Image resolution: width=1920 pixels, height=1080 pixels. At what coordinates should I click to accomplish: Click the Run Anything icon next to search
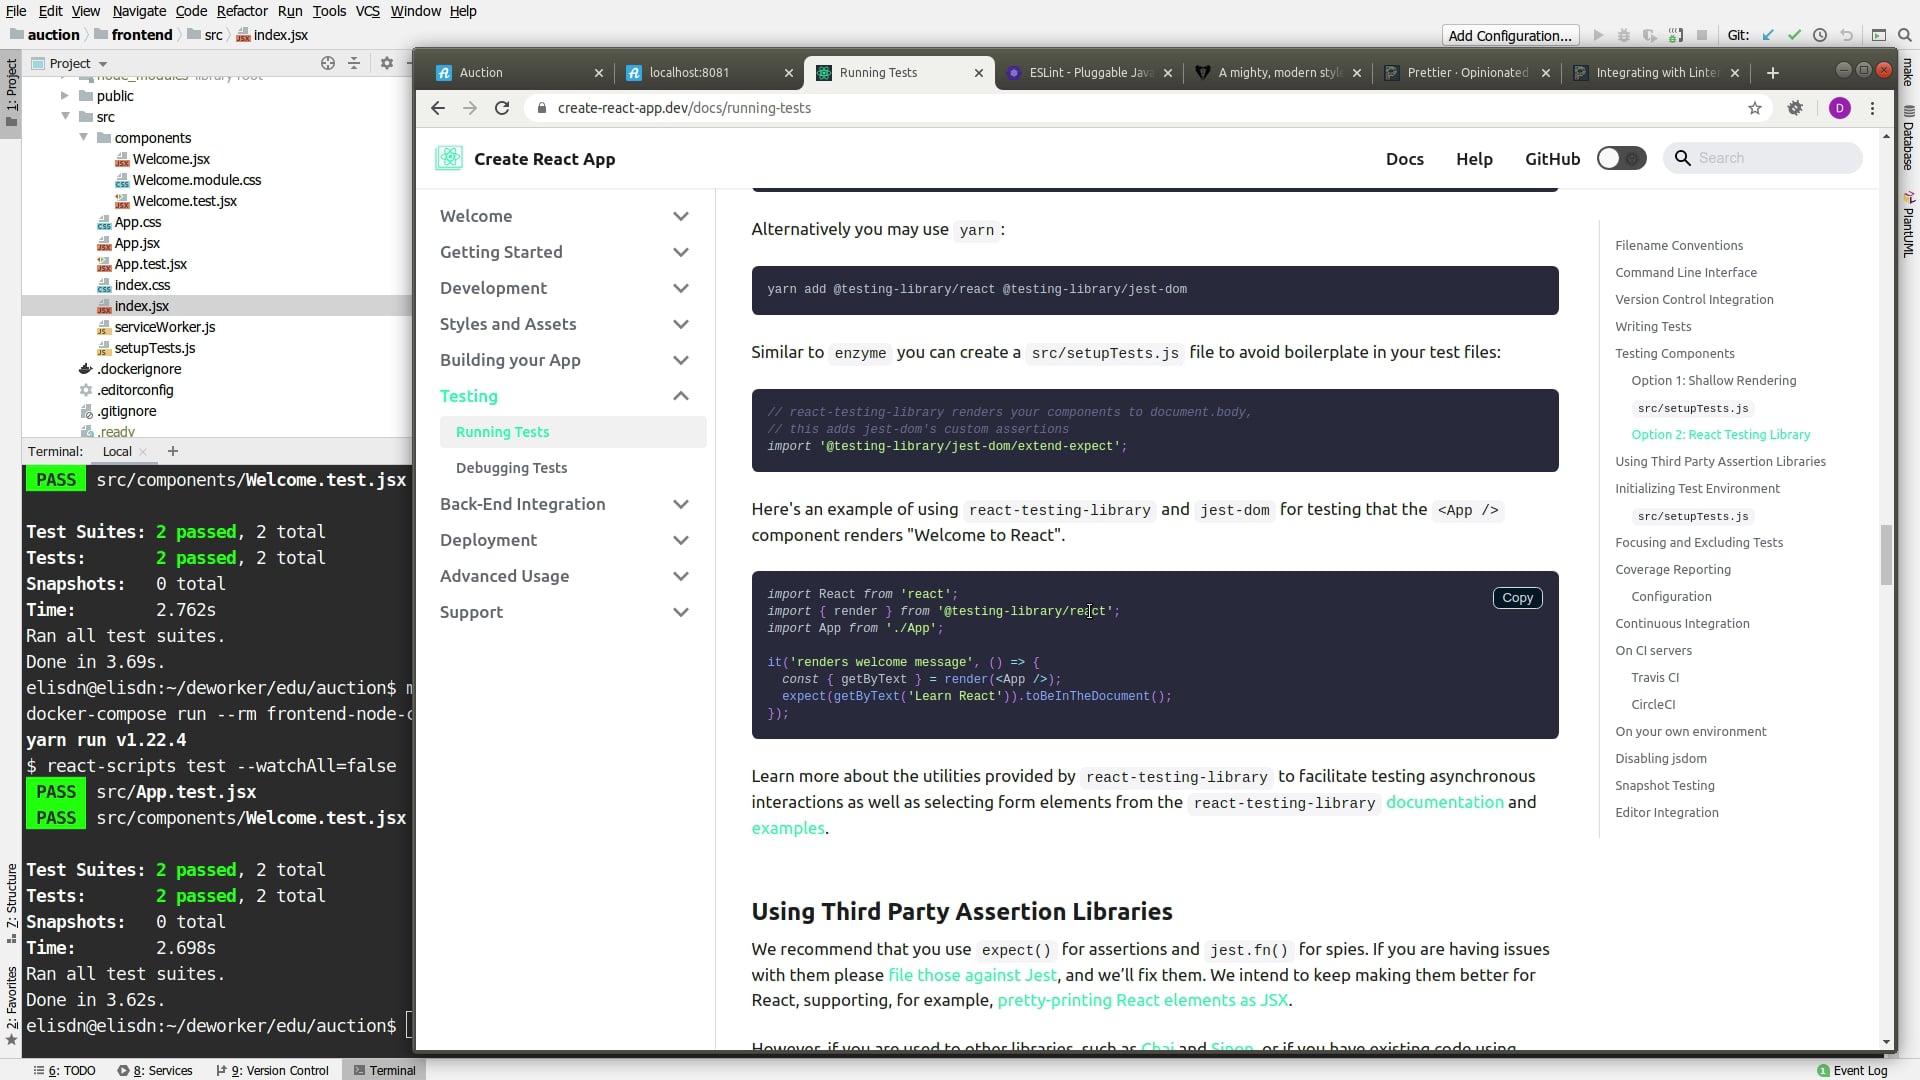1879,35
